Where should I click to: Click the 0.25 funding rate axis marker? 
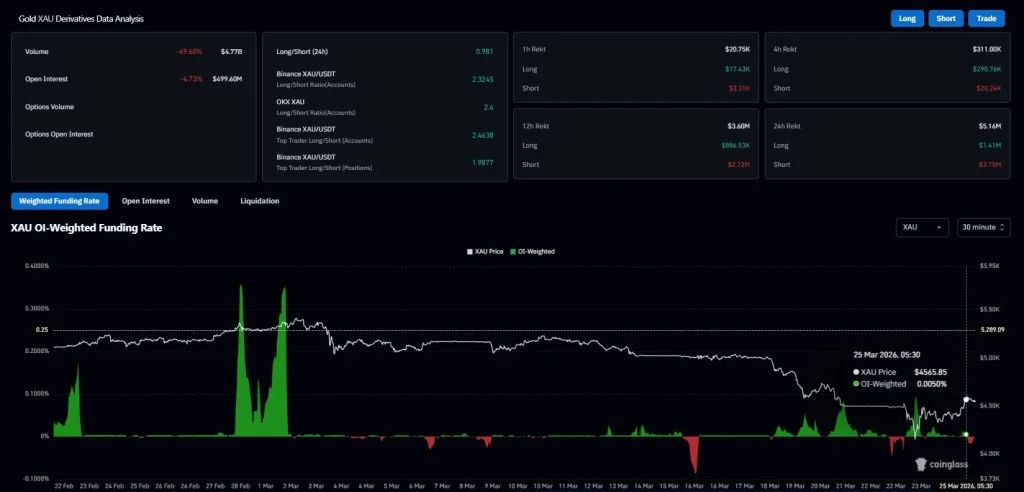click(x=42, y=330)
